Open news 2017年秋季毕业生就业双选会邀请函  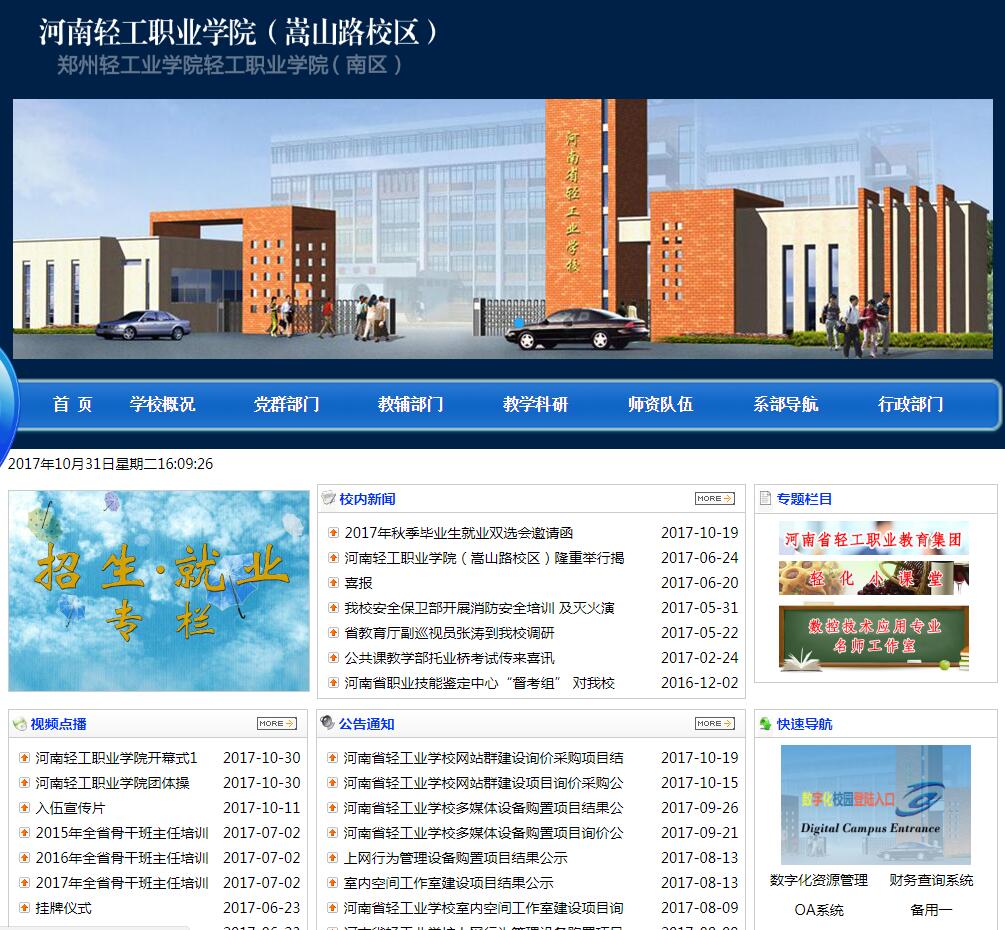coord(459,533)
